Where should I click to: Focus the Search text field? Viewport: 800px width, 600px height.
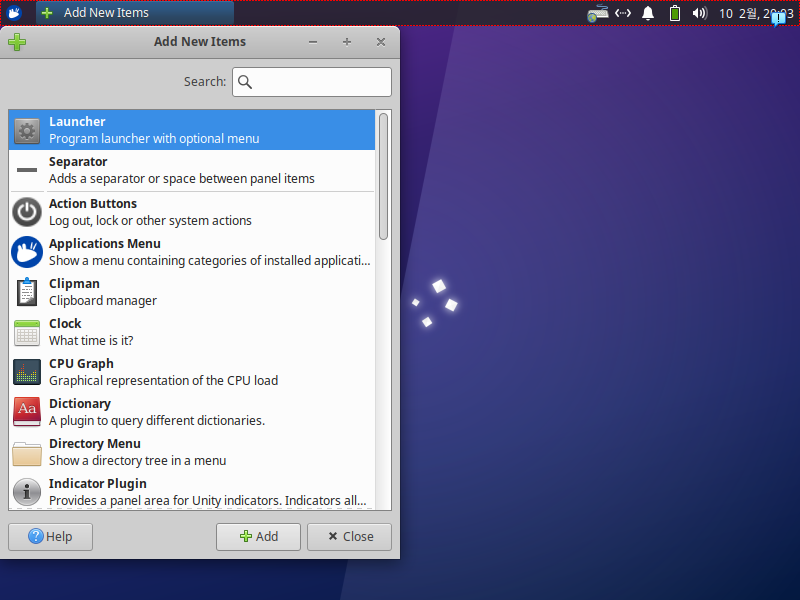[x=312, y=82]
